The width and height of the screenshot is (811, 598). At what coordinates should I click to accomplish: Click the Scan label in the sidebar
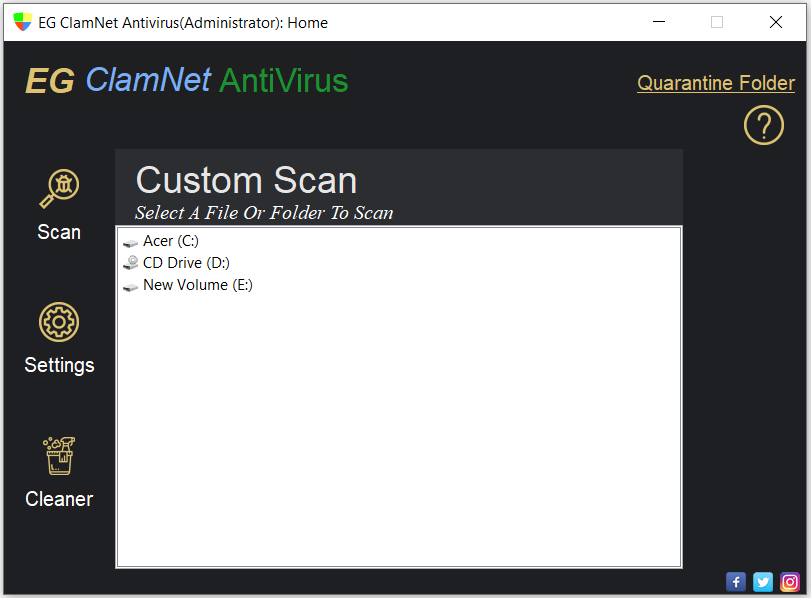pyautogui.click(x=59, y=232)
